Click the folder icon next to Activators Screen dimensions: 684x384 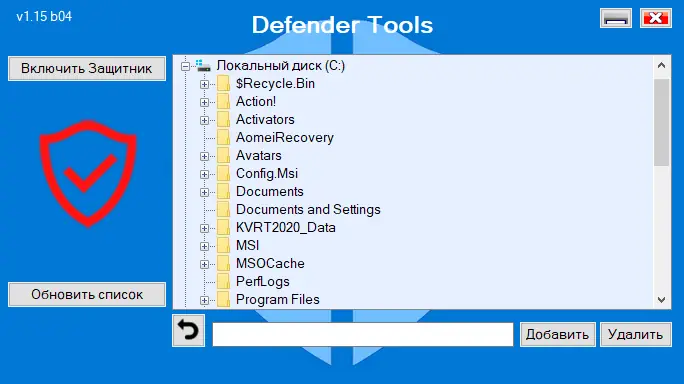[x=223, y=119]
